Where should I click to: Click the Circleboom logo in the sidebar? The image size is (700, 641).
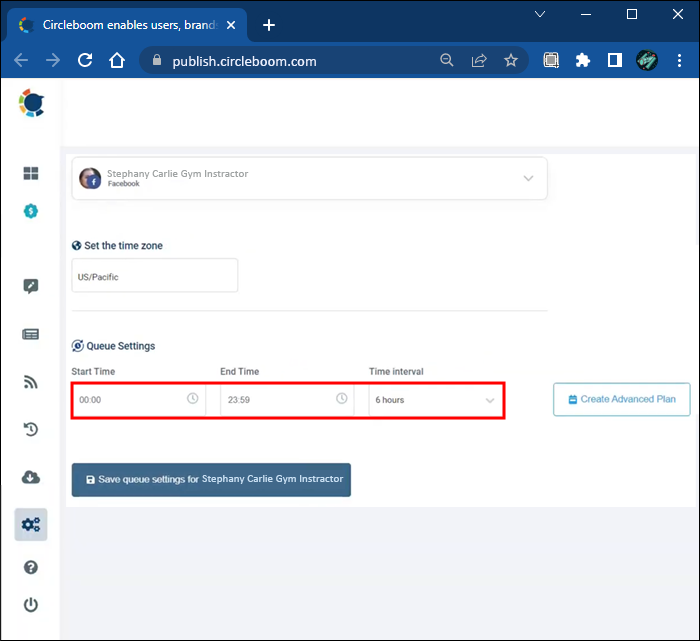coord(31,104)
